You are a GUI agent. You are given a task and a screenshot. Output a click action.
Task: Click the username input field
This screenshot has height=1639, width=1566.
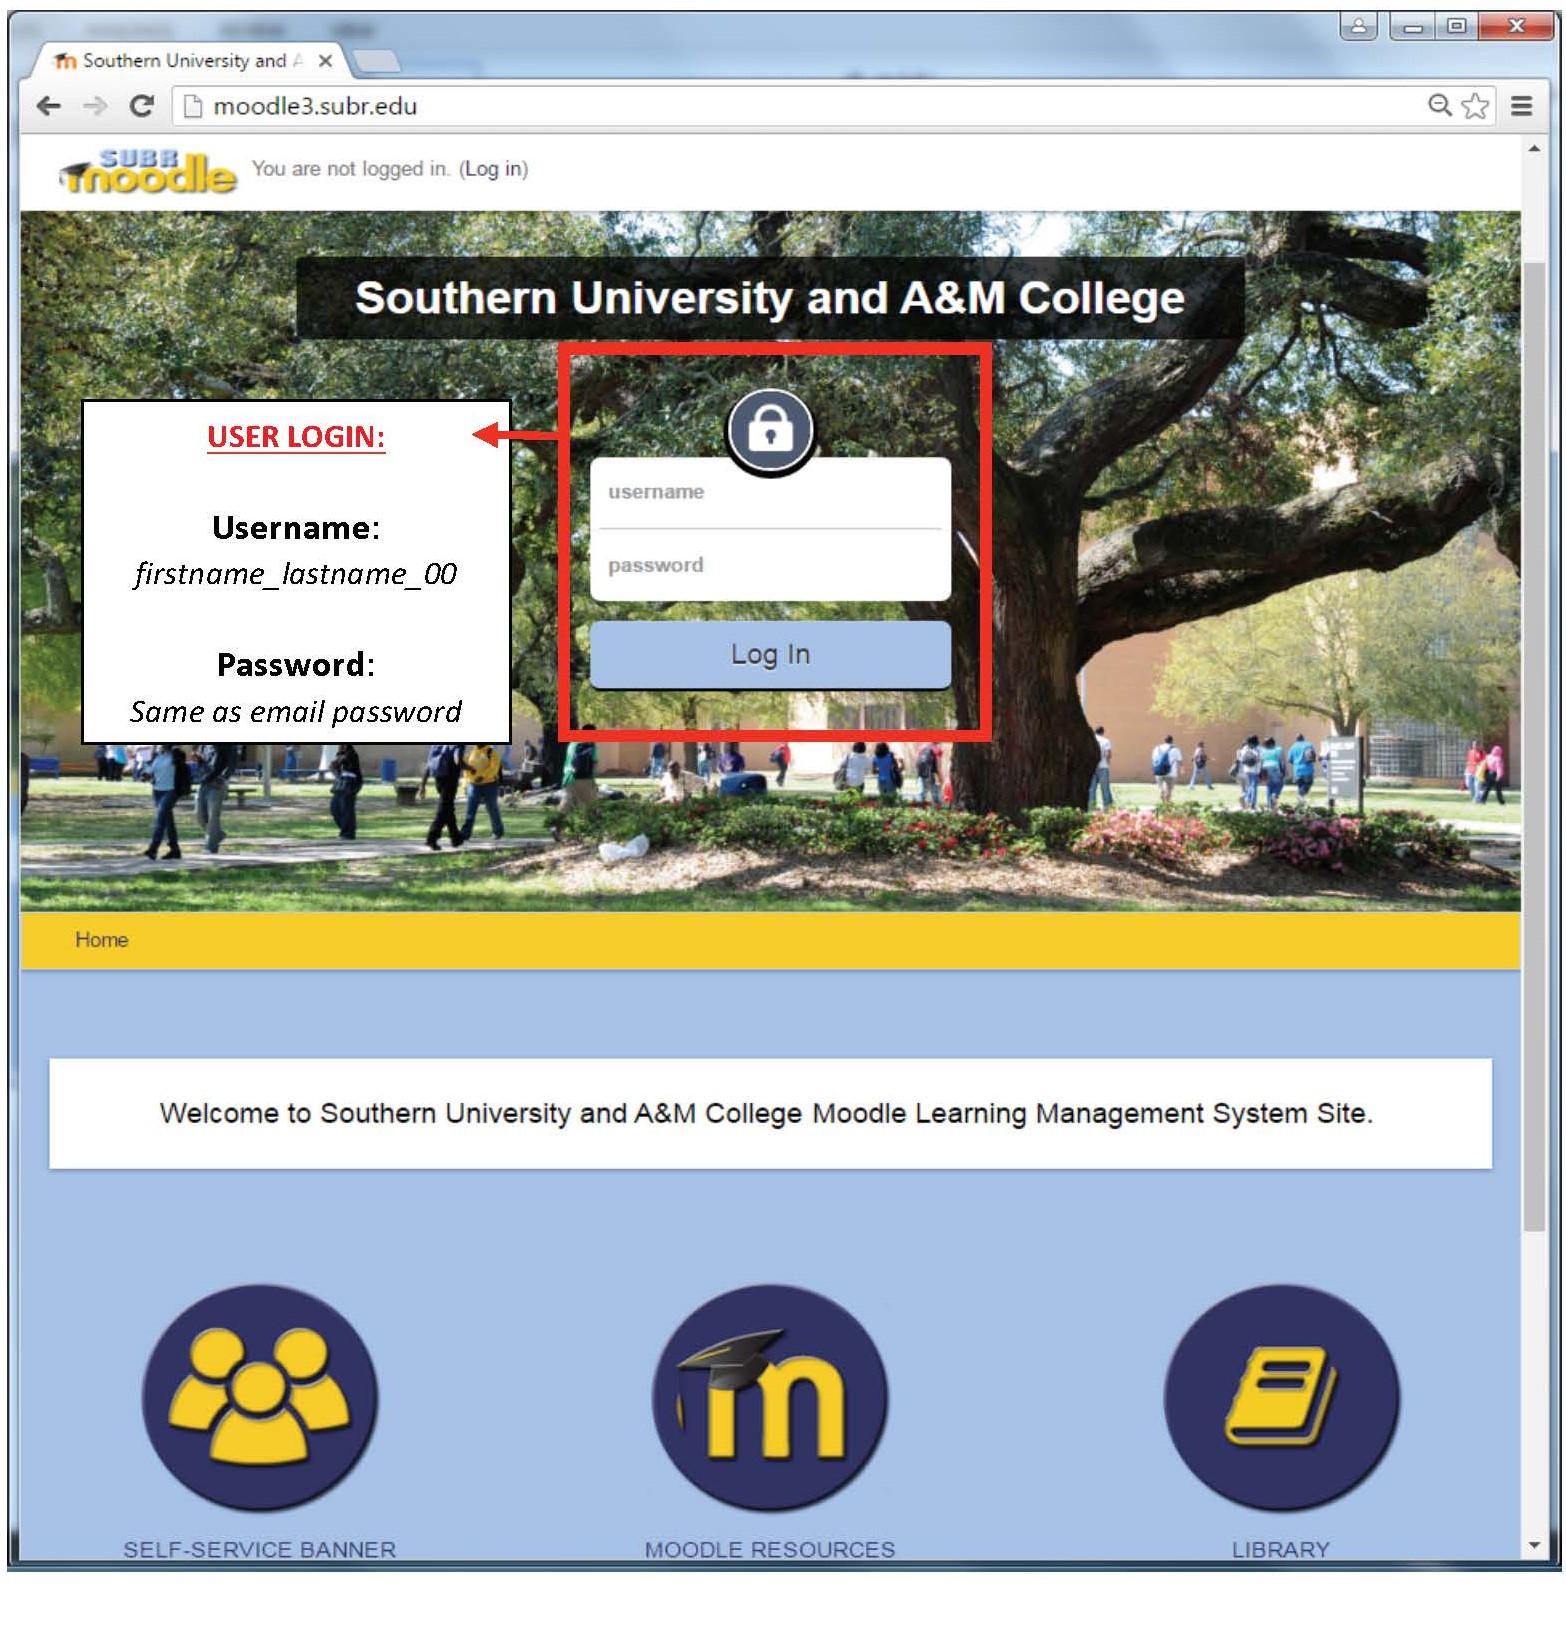click(770, 492)
